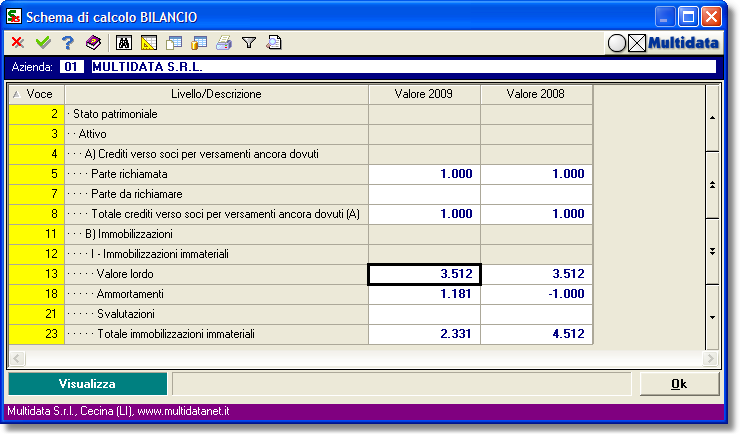This screenshot has height=436, width=740.
Task: Click the crossed box icon beside Multidata
Action: [637, 43]
